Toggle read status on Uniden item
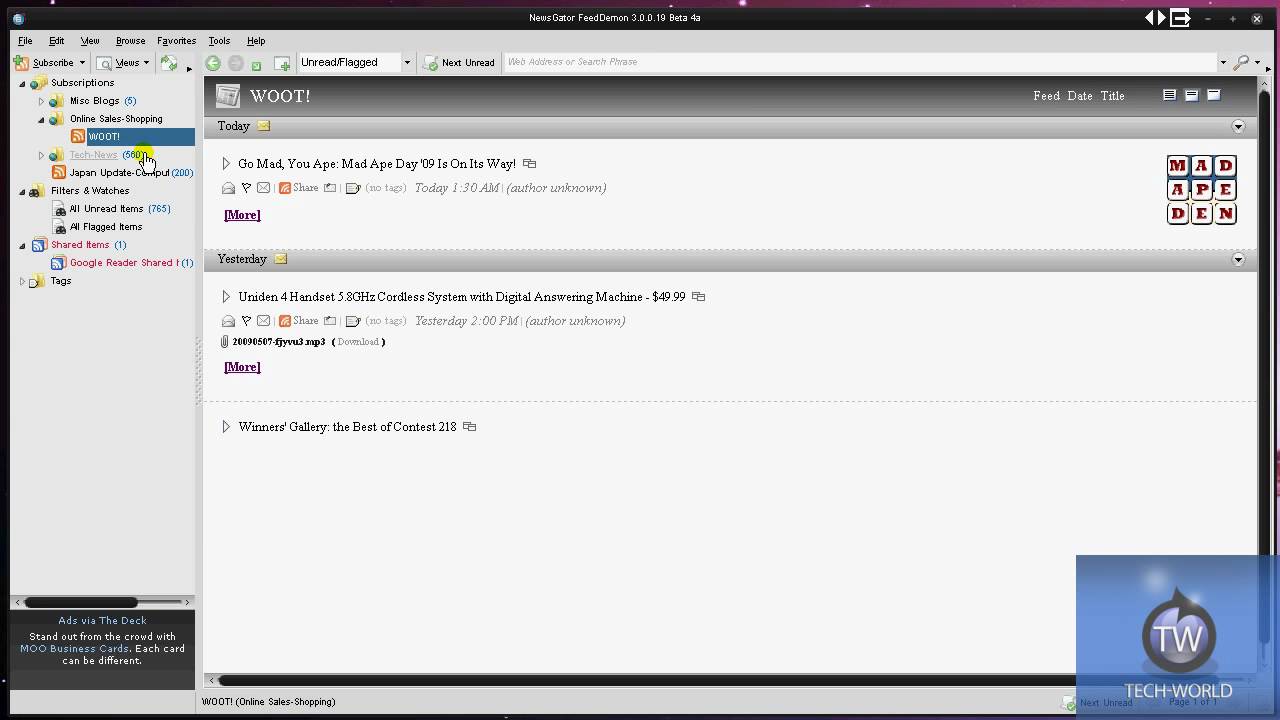The height and width of the screenshot is (720, 1280). click(228, 321)
